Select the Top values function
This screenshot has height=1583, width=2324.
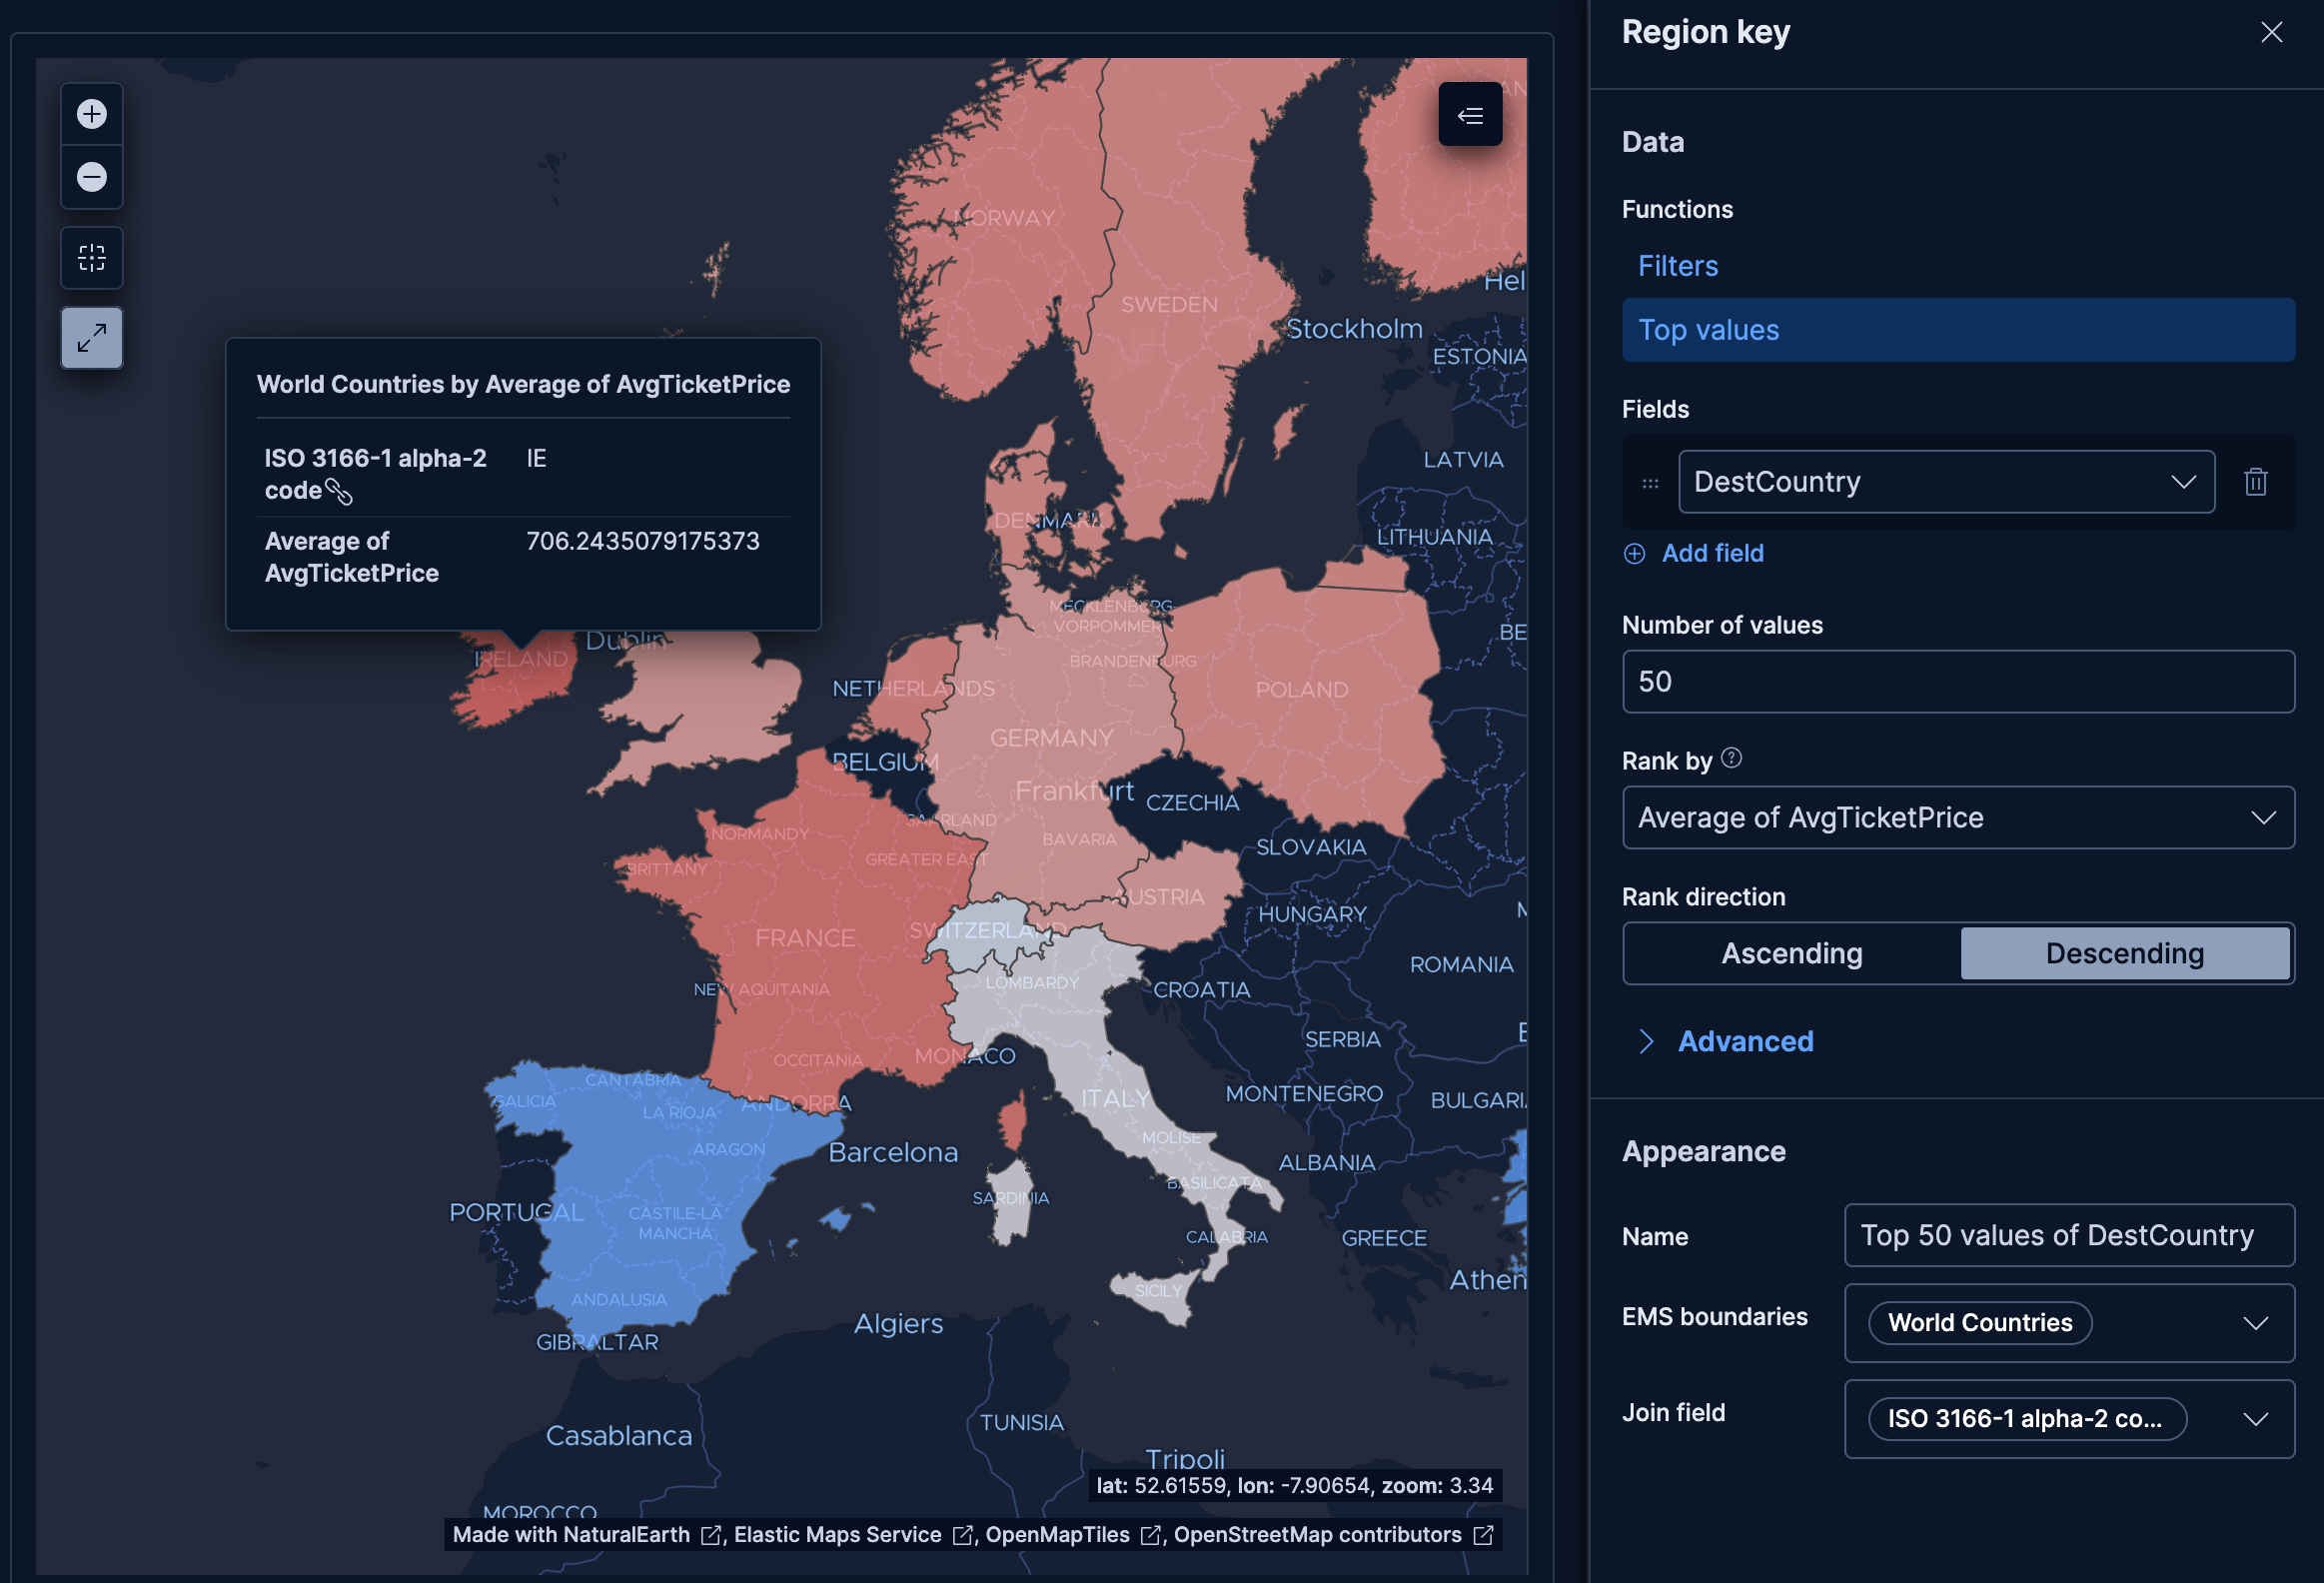(x=1708, y=329)
